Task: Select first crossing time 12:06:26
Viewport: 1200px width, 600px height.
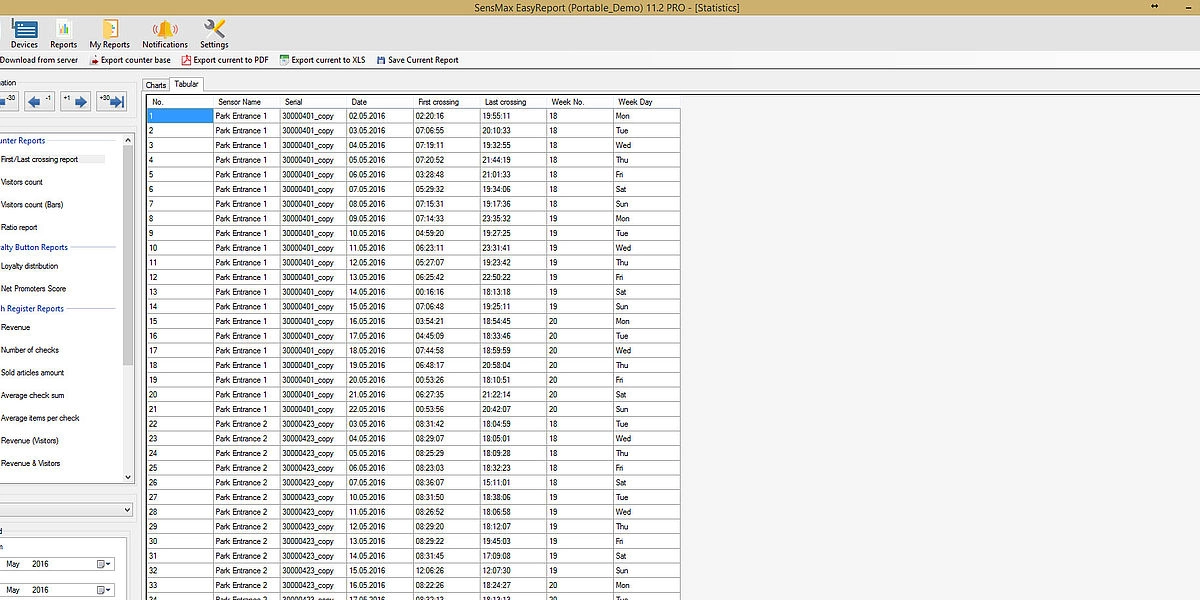Action: tap(447, 570)
